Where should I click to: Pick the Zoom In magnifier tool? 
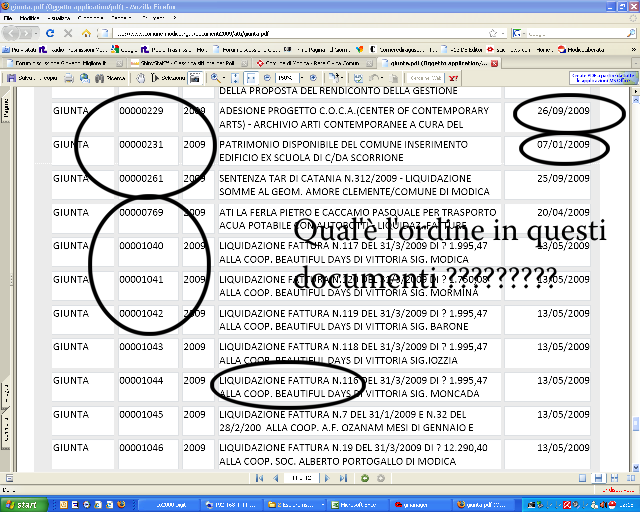tap(215, 78)
